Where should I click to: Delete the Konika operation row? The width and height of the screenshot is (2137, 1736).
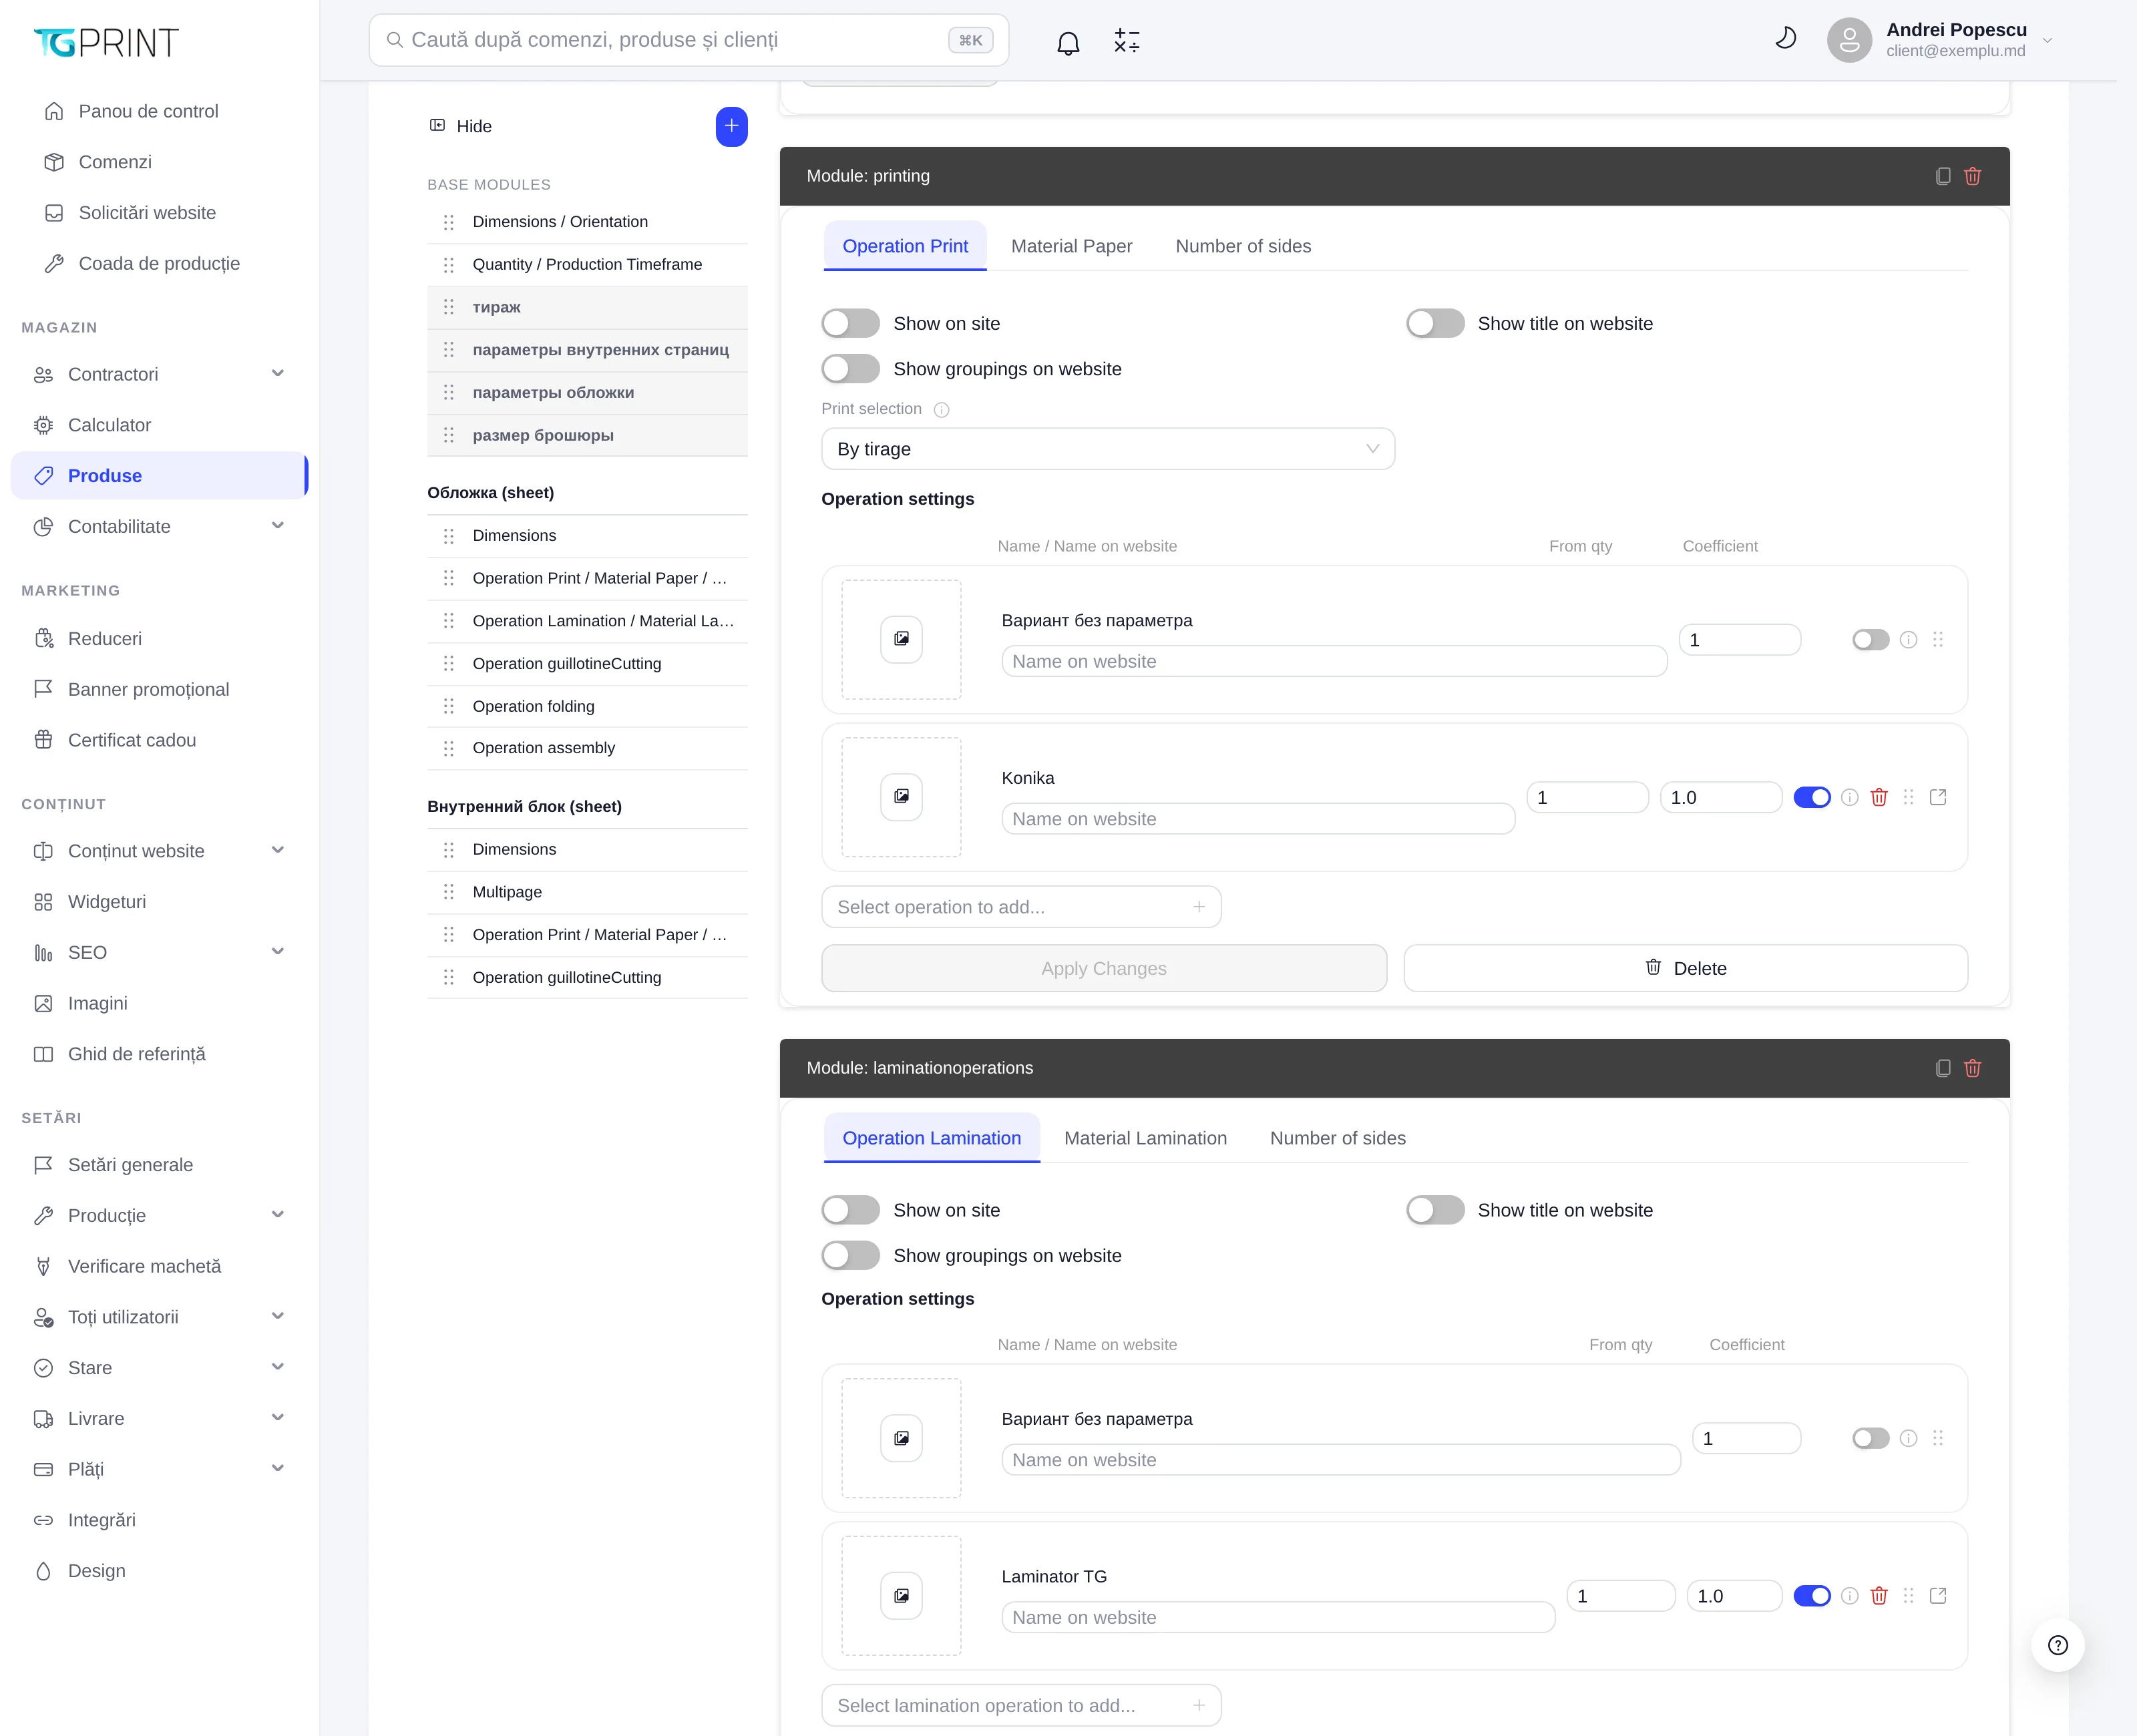point(1879,797)
